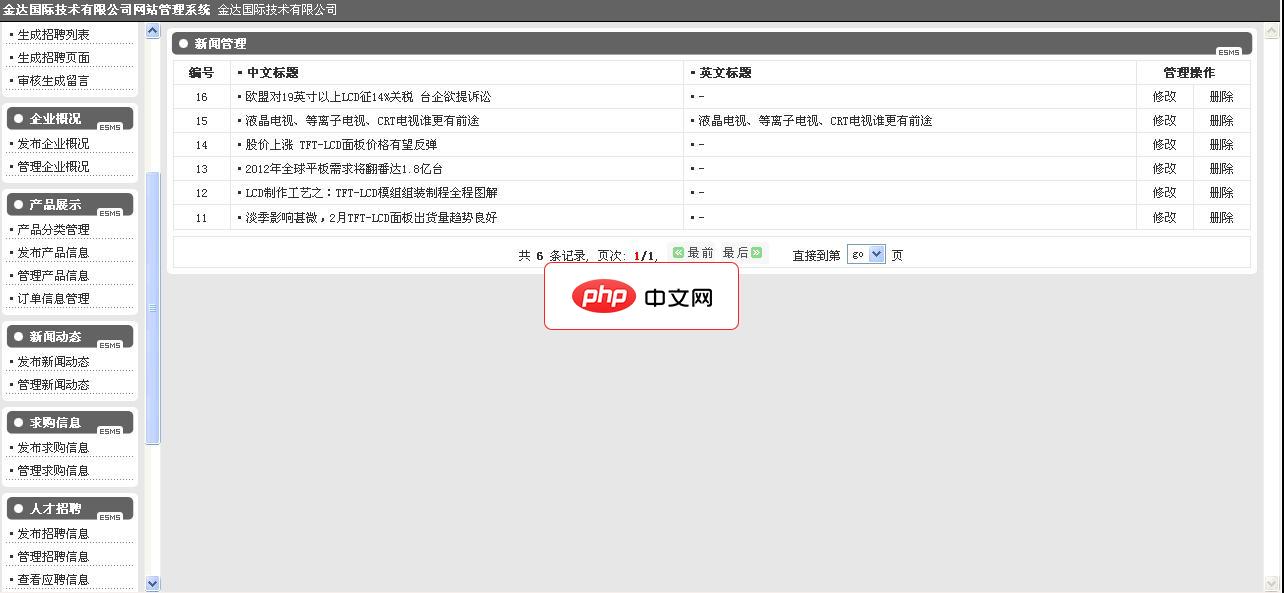Open 生成招聘页面 in the sidebar

click(x=53, y=58)
